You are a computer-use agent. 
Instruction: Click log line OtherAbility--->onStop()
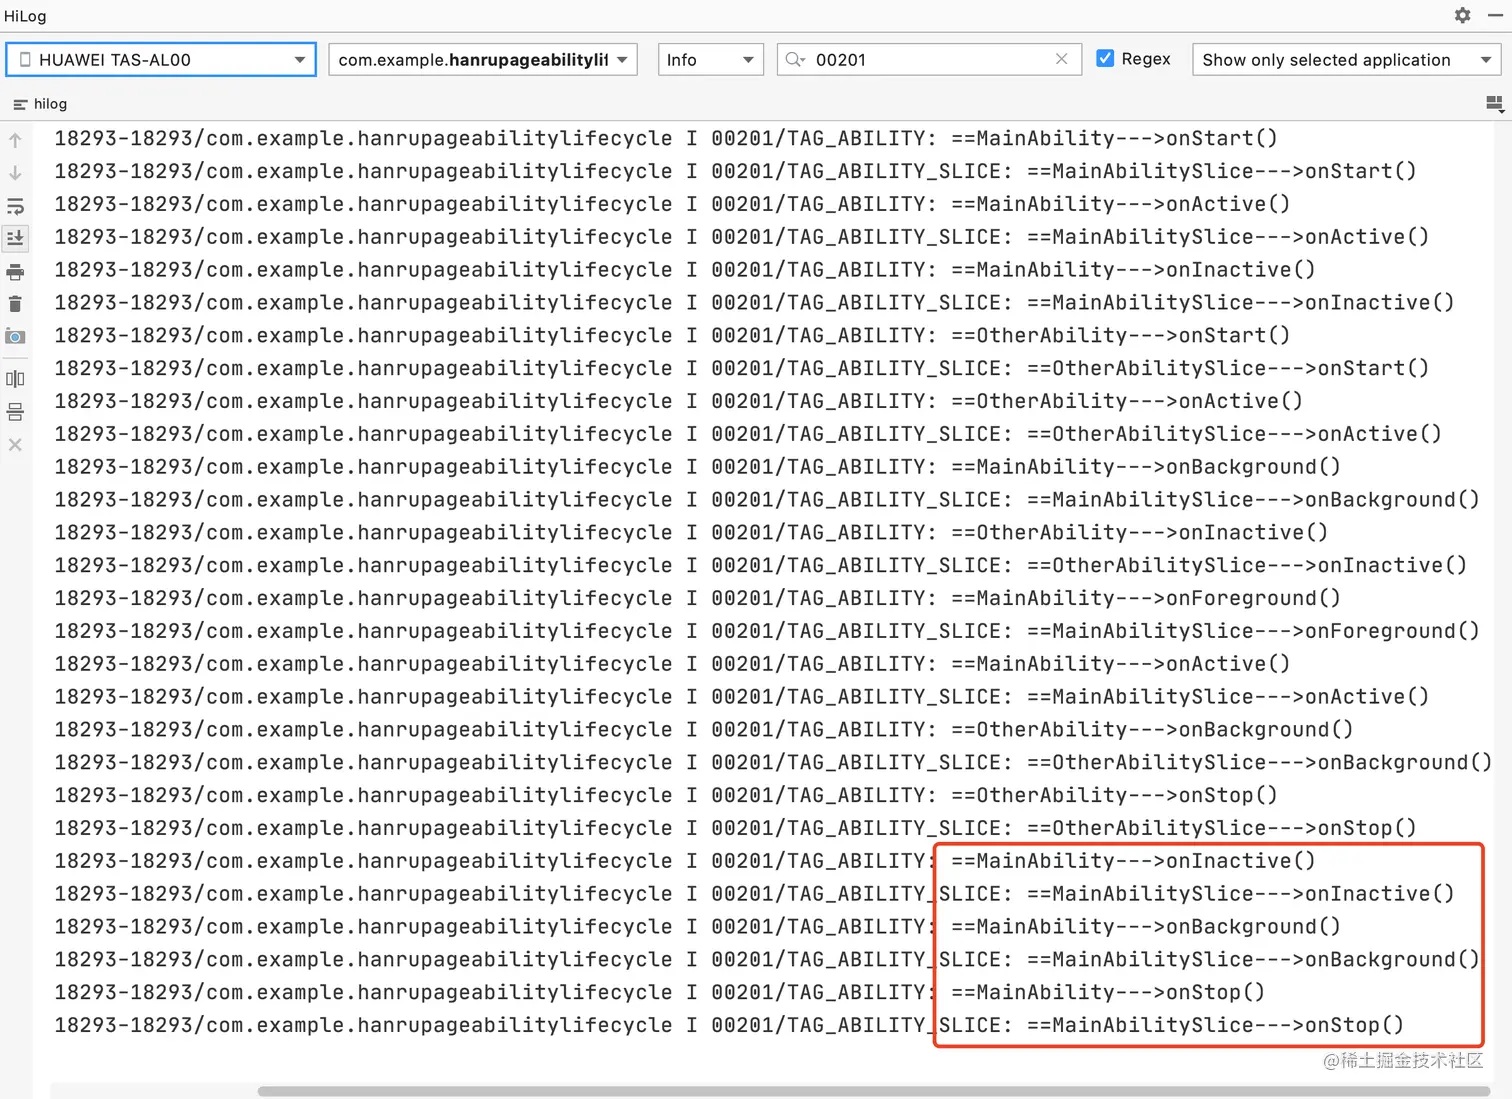(x=666, y=795)
